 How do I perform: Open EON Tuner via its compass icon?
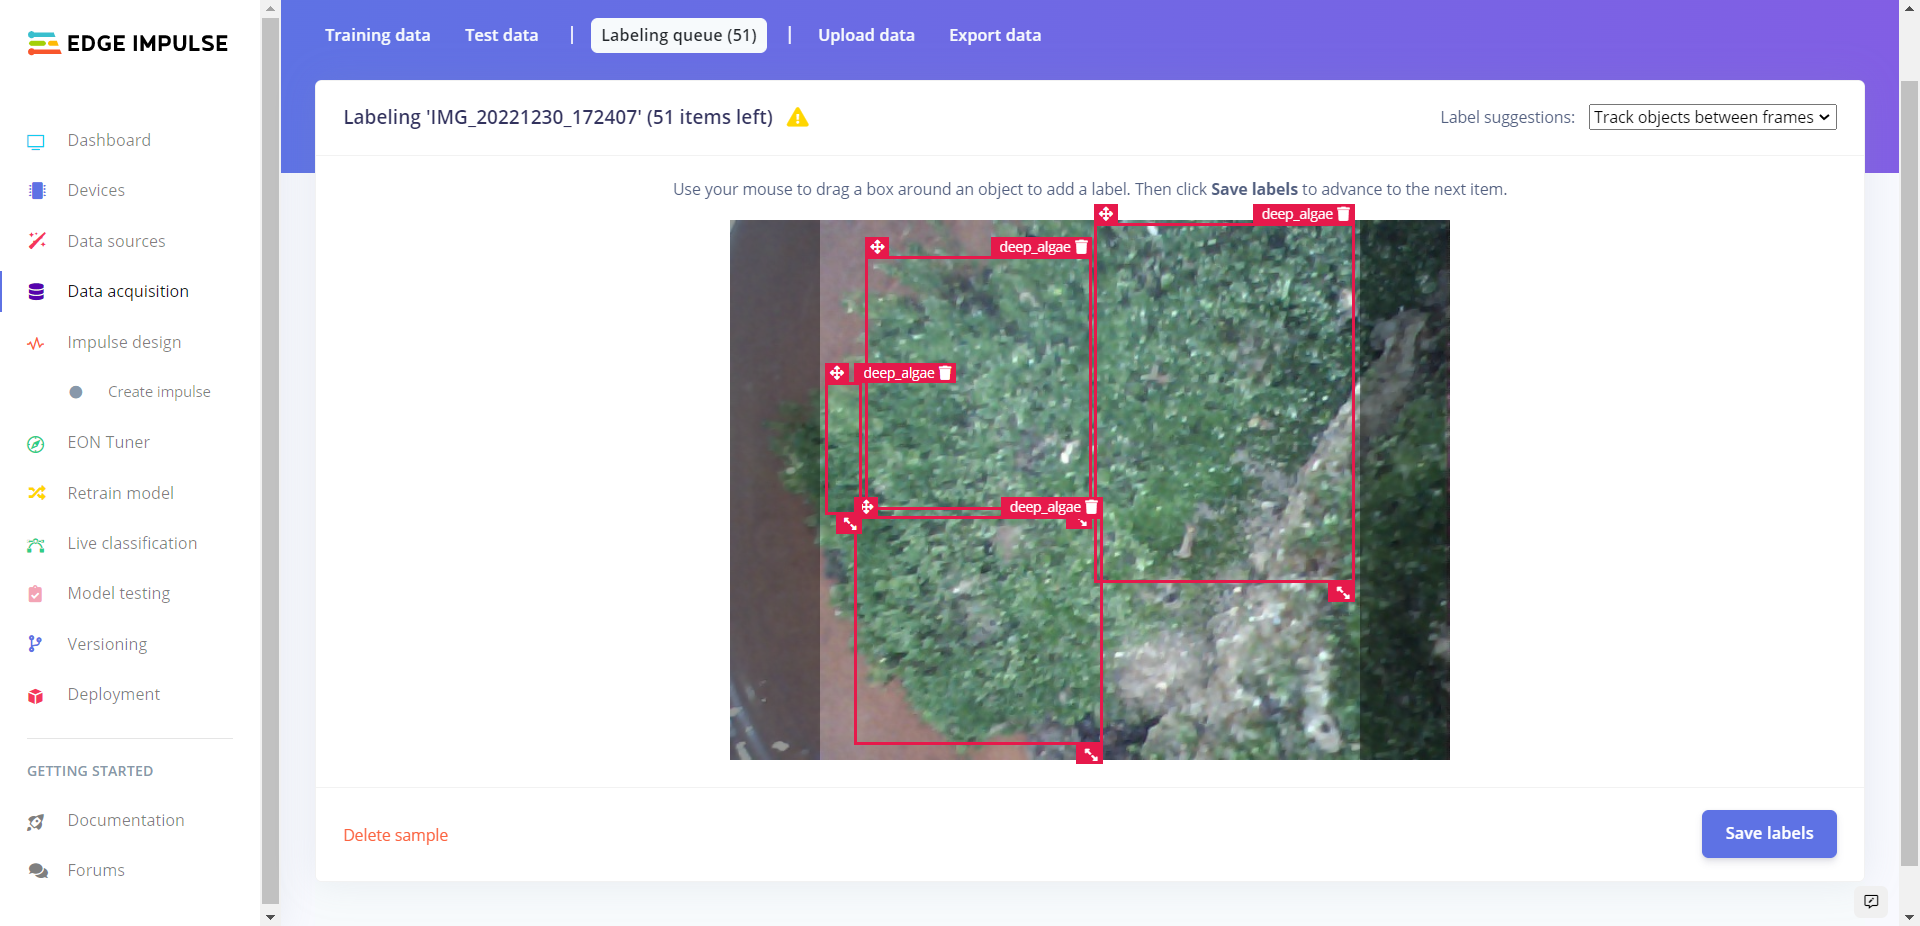(x=36, y=443)
